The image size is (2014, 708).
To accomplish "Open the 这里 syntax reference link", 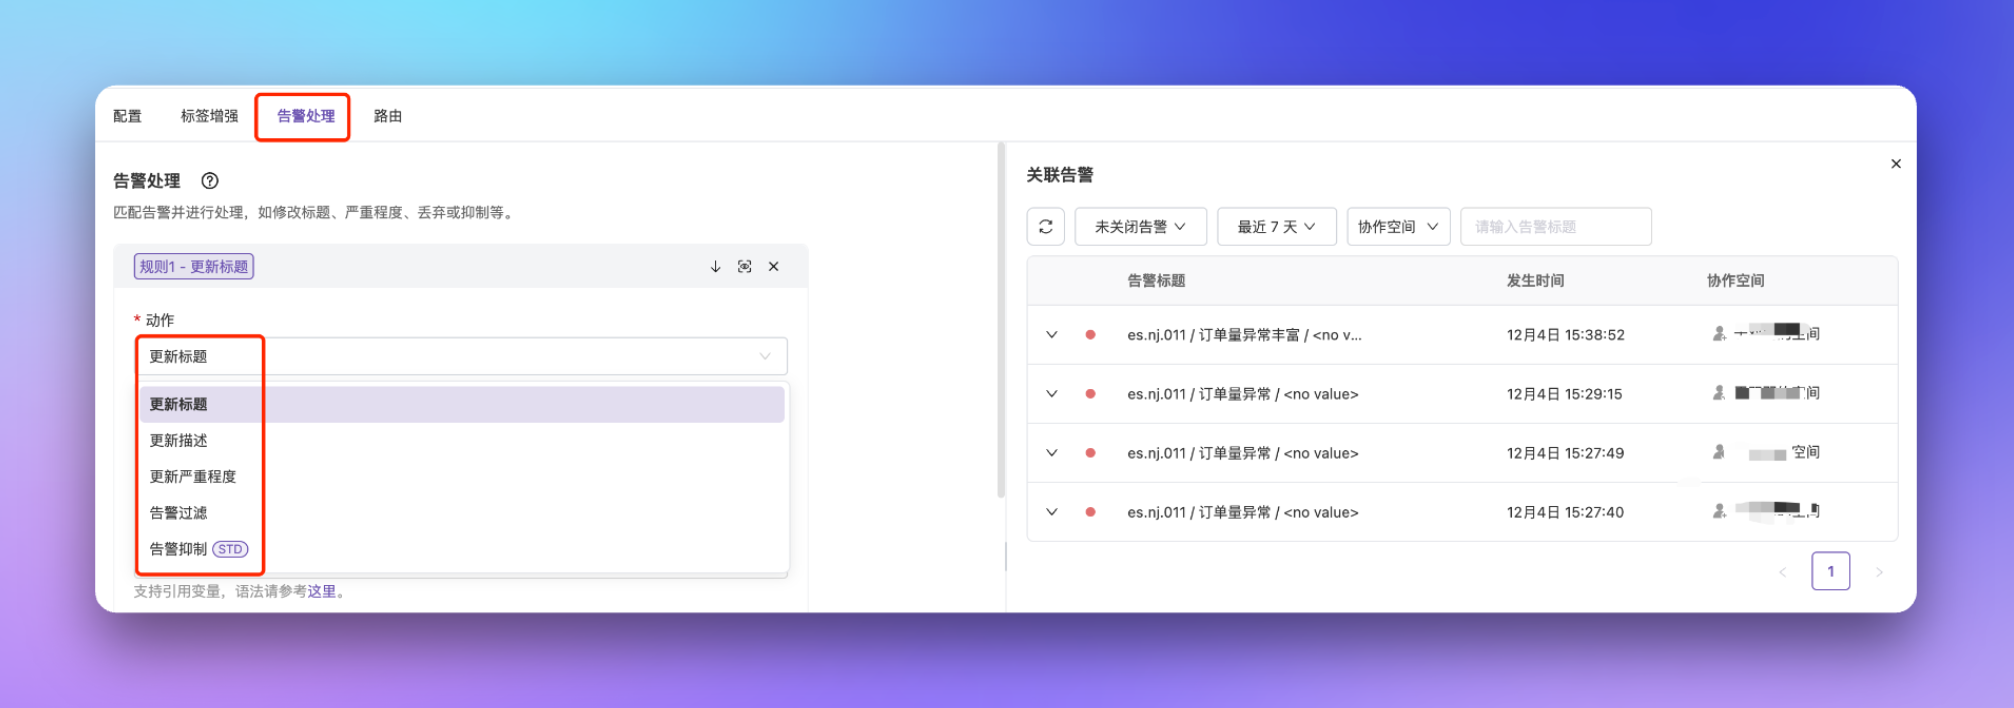I will pyautogui.click(x=321, y=592).
